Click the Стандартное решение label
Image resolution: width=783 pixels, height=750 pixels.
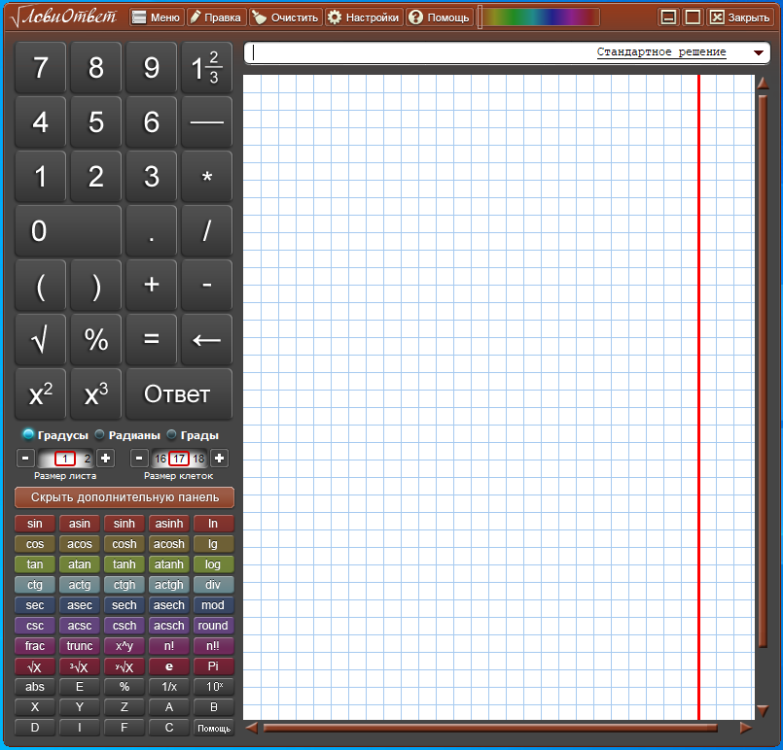point(661,52)
